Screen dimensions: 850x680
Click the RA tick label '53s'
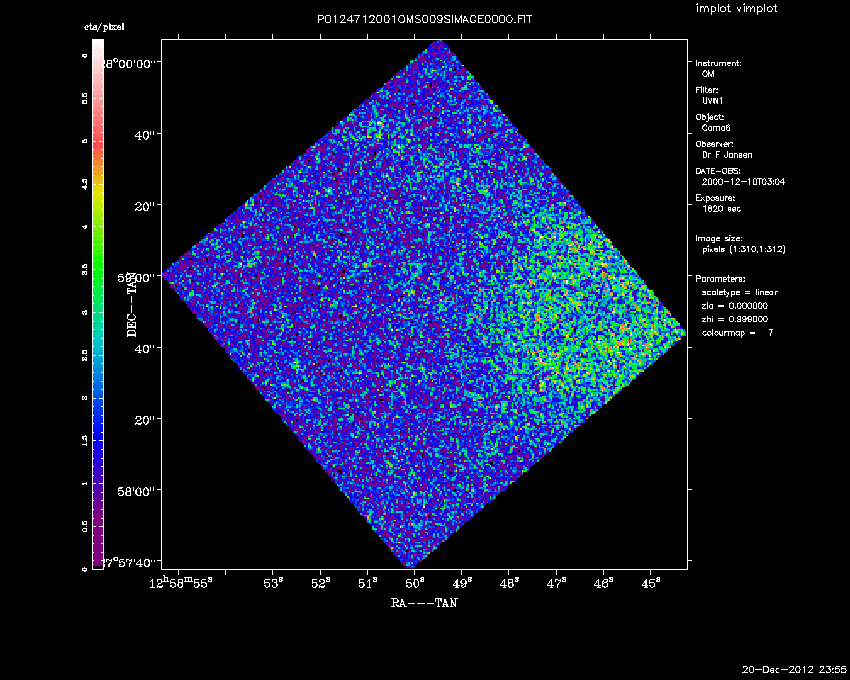click(273, 583)
